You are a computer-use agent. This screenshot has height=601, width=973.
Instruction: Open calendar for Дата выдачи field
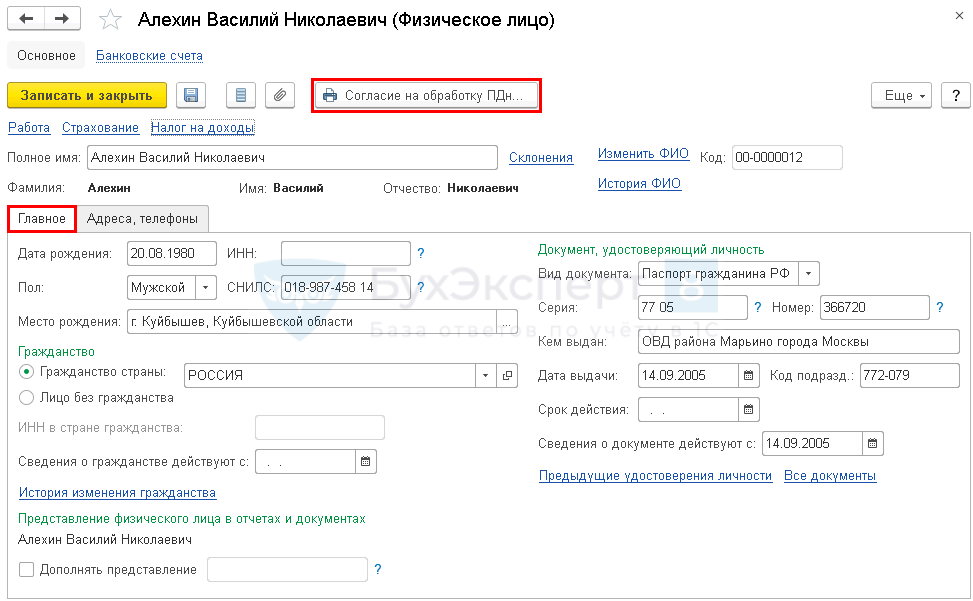[x=748, y=376]
